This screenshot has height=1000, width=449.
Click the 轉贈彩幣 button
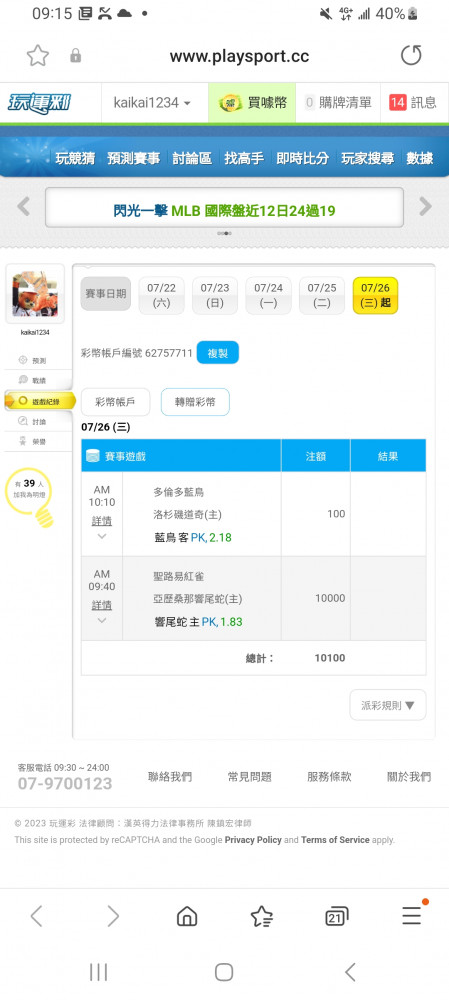195,402
